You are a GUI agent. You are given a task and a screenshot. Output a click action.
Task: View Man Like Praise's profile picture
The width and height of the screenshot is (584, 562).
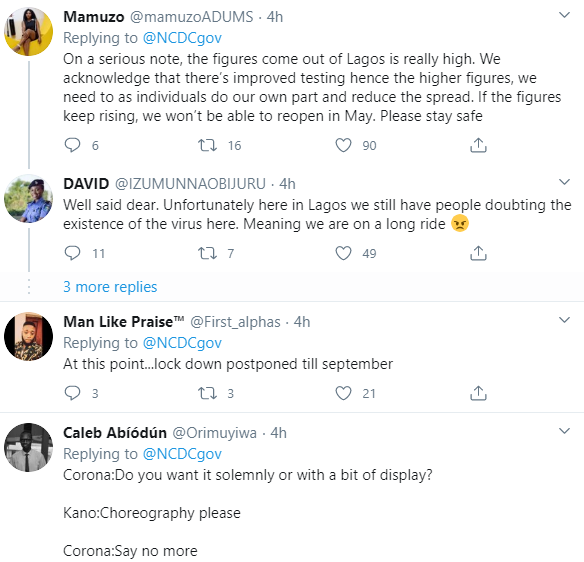[x=28, y=336]
